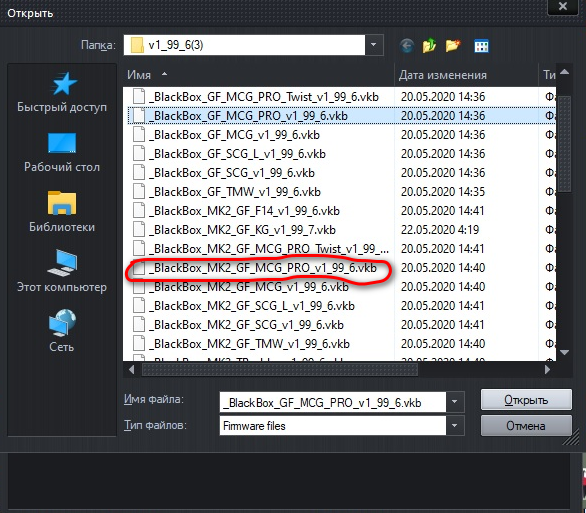Viewport: 586px width, 513px height.
Task: Click vertical scrollbar up arrow
Action: pos(564,72)
